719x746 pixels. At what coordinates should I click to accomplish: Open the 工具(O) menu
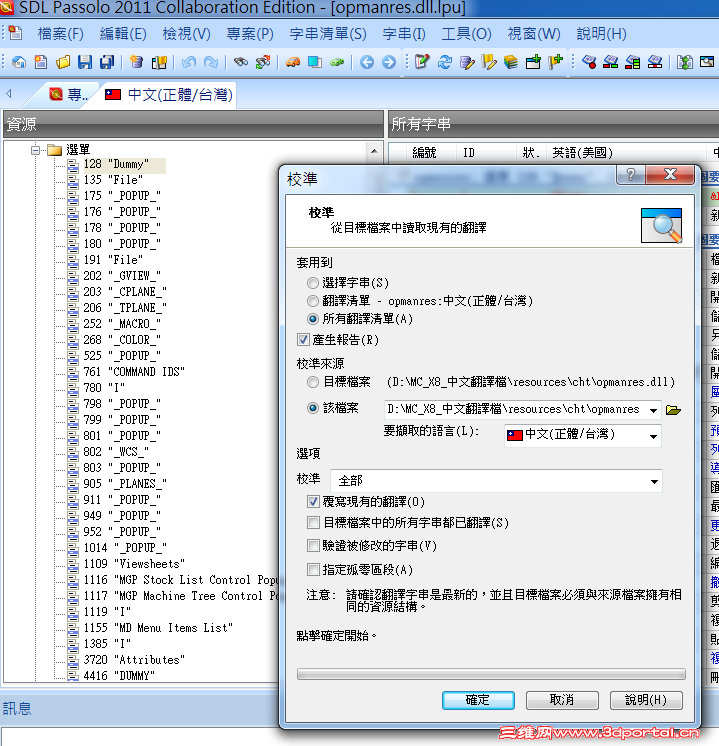pos(466,34)
